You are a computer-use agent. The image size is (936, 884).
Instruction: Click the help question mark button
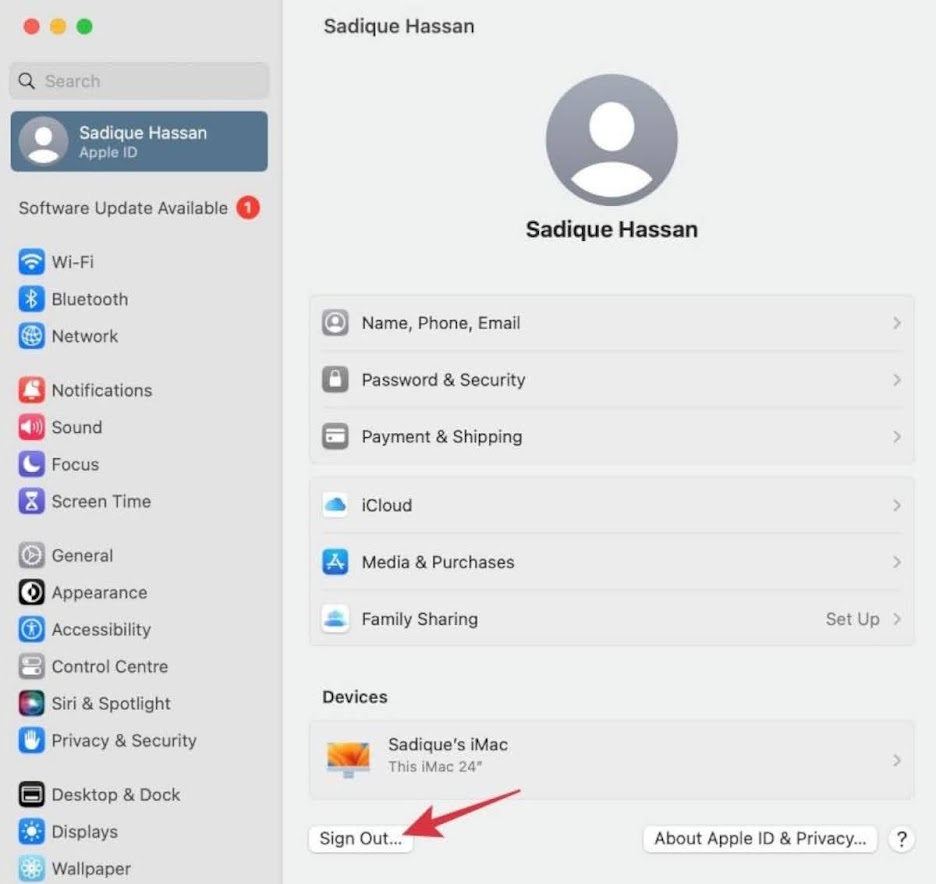pyautogui.click(x=901, y=839)
